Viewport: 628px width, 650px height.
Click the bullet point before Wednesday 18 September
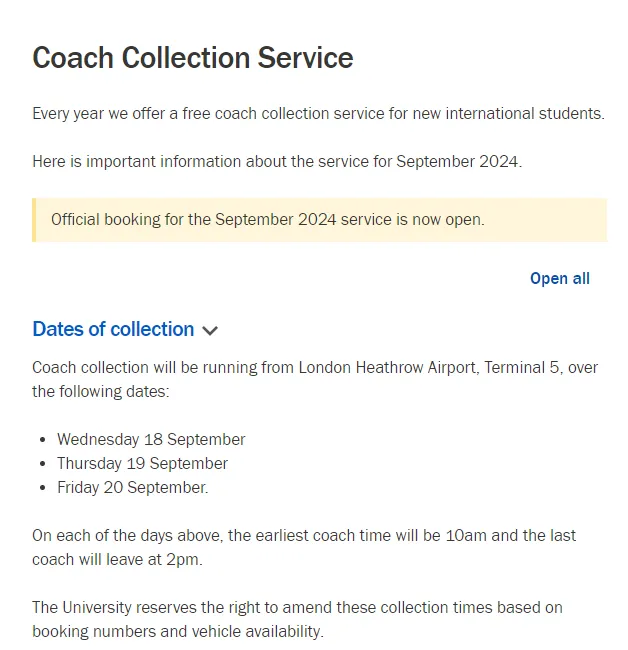pyautogui.click(x=42, y=440)
